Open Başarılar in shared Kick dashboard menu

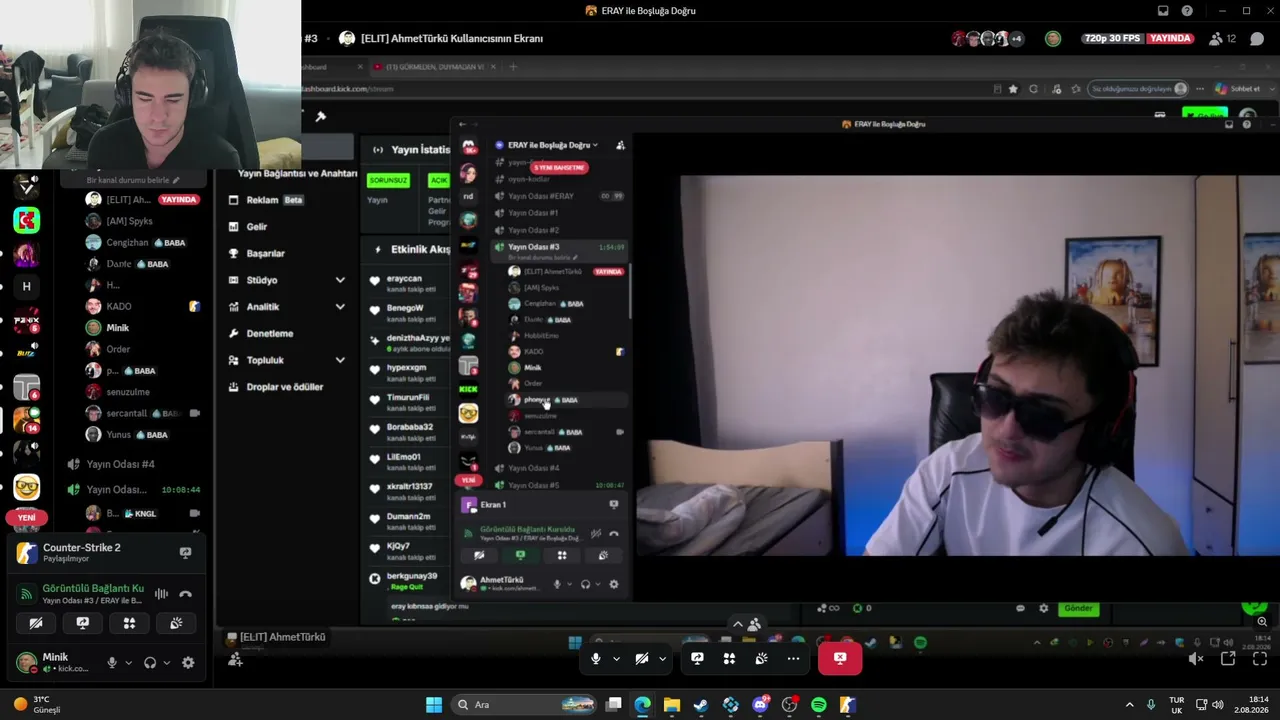coord(265,254)
